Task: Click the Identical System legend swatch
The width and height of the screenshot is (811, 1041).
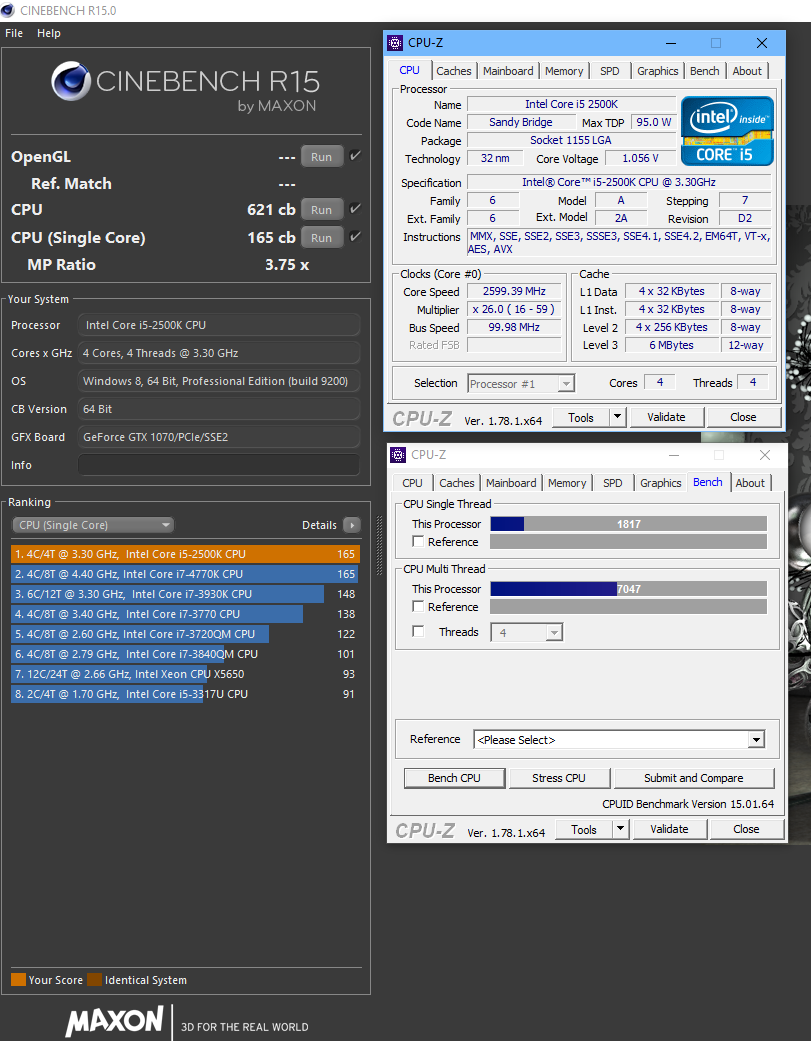Action: coord(95,980)
